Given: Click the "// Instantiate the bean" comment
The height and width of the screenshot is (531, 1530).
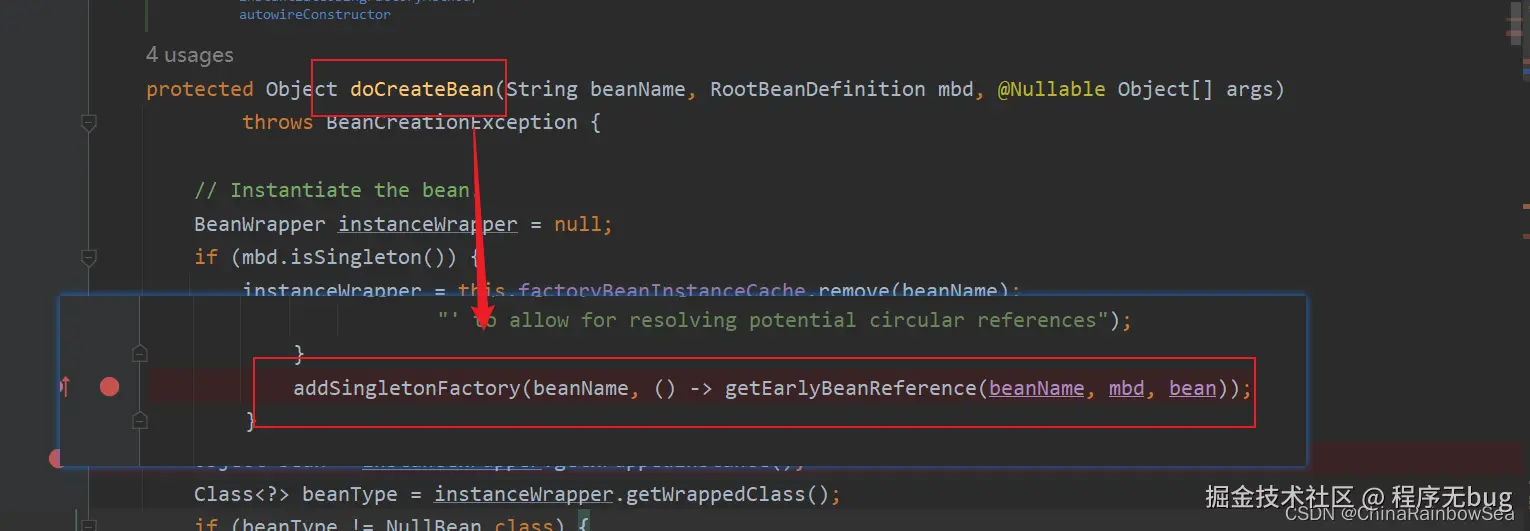Looking at the screenshot, I should pos(332,190).
